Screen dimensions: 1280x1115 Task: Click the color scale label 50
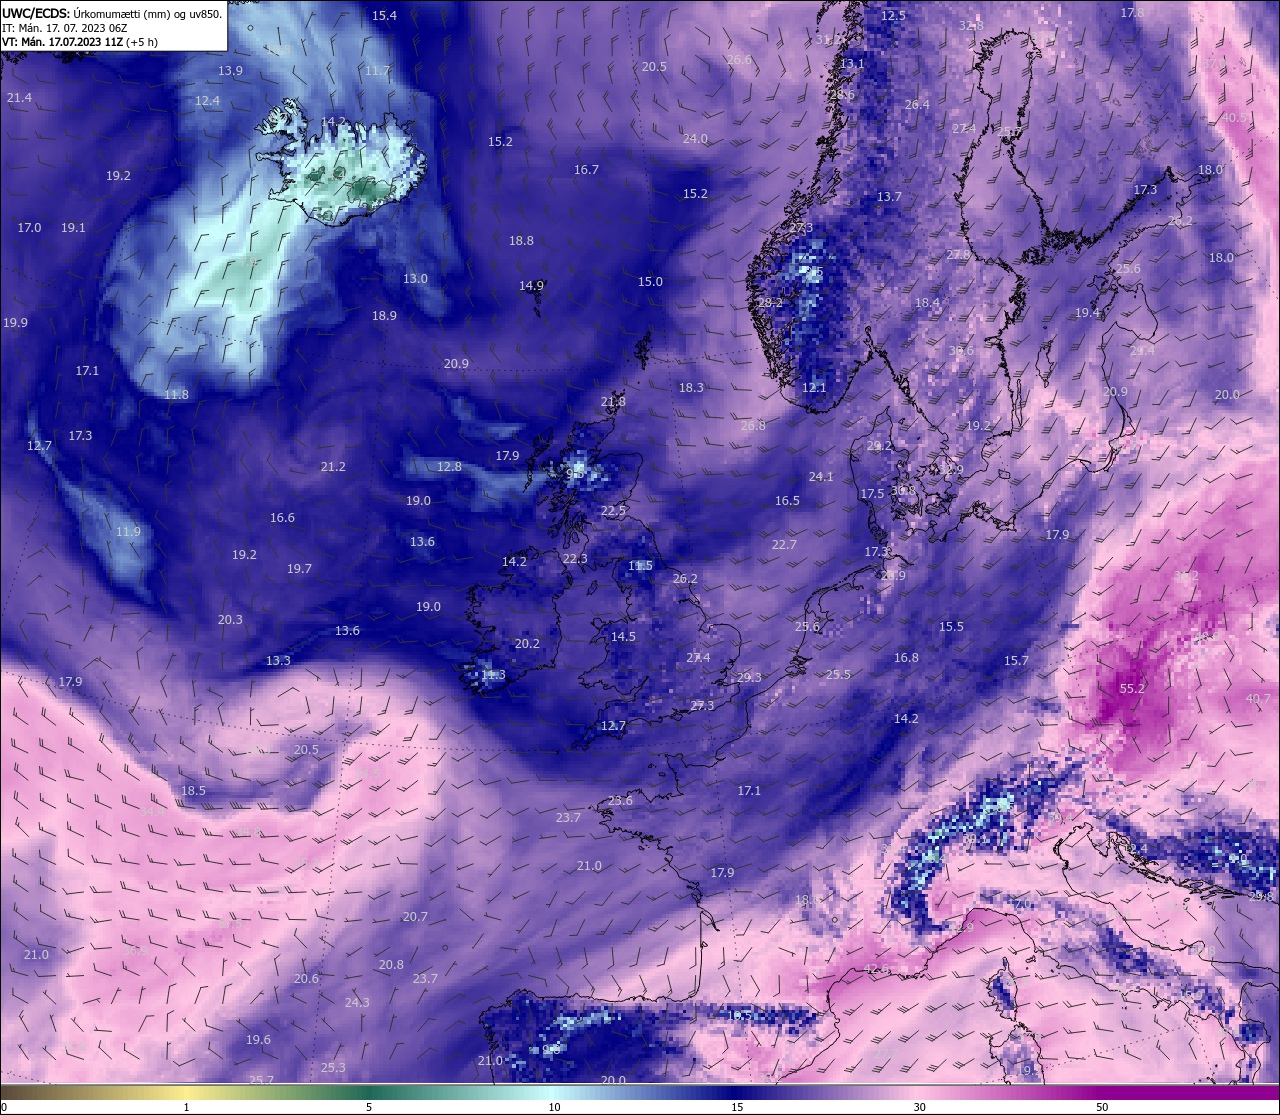[1101, 1107]
